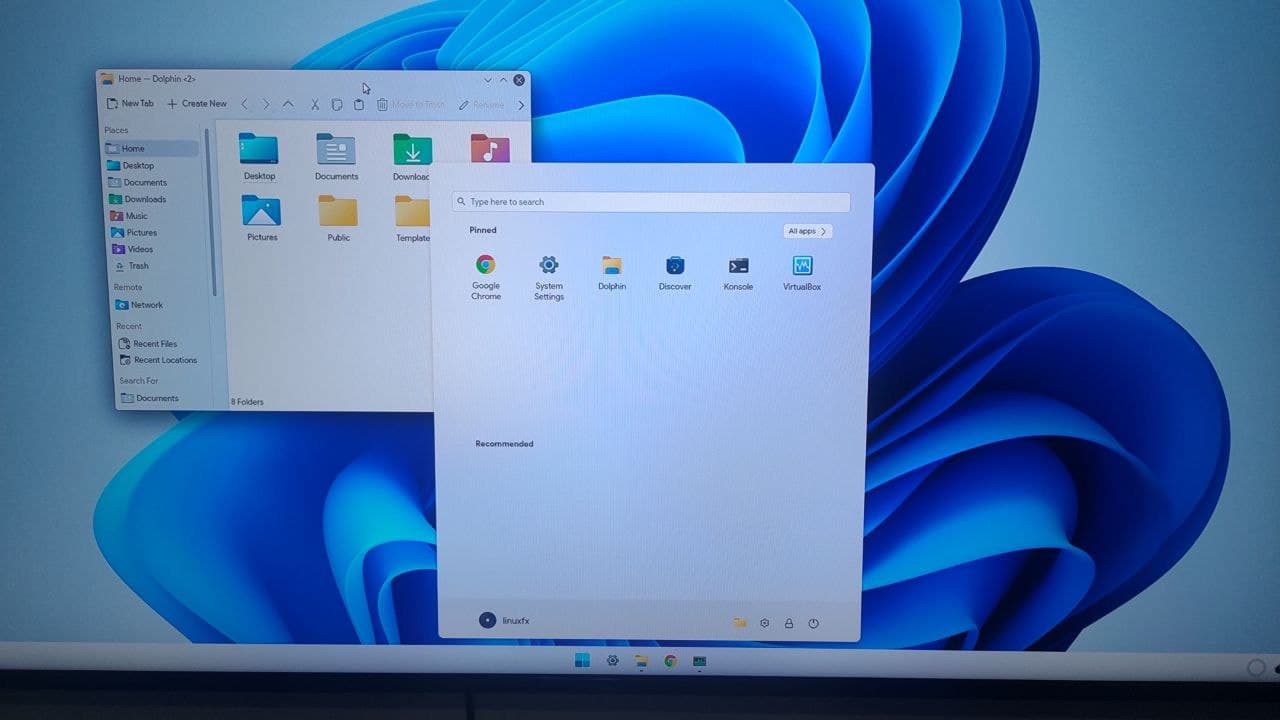Expand Dolphin toolbar overflow chevron
The width and height of the screenshot is (1280, 720).
[x=521, y=105]
